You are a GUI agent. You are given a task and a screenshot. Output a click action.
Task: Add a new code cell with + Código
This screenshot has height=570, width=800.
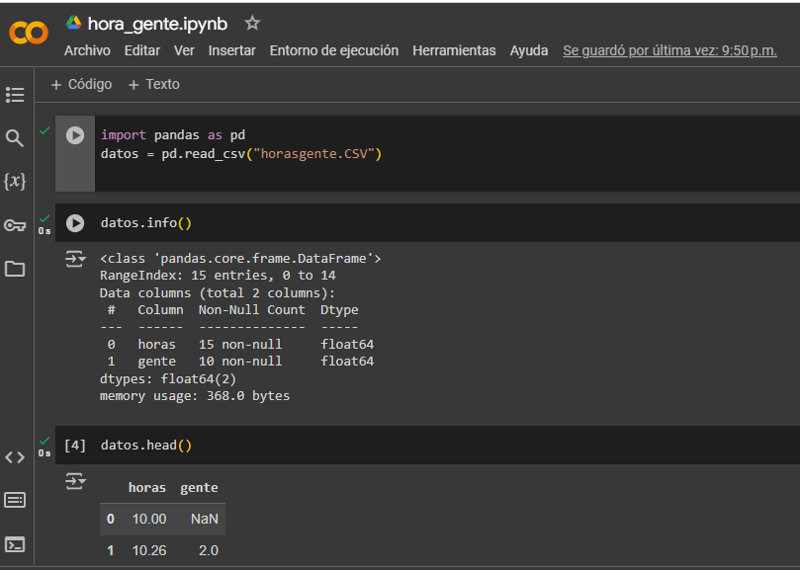coord(82,85)
